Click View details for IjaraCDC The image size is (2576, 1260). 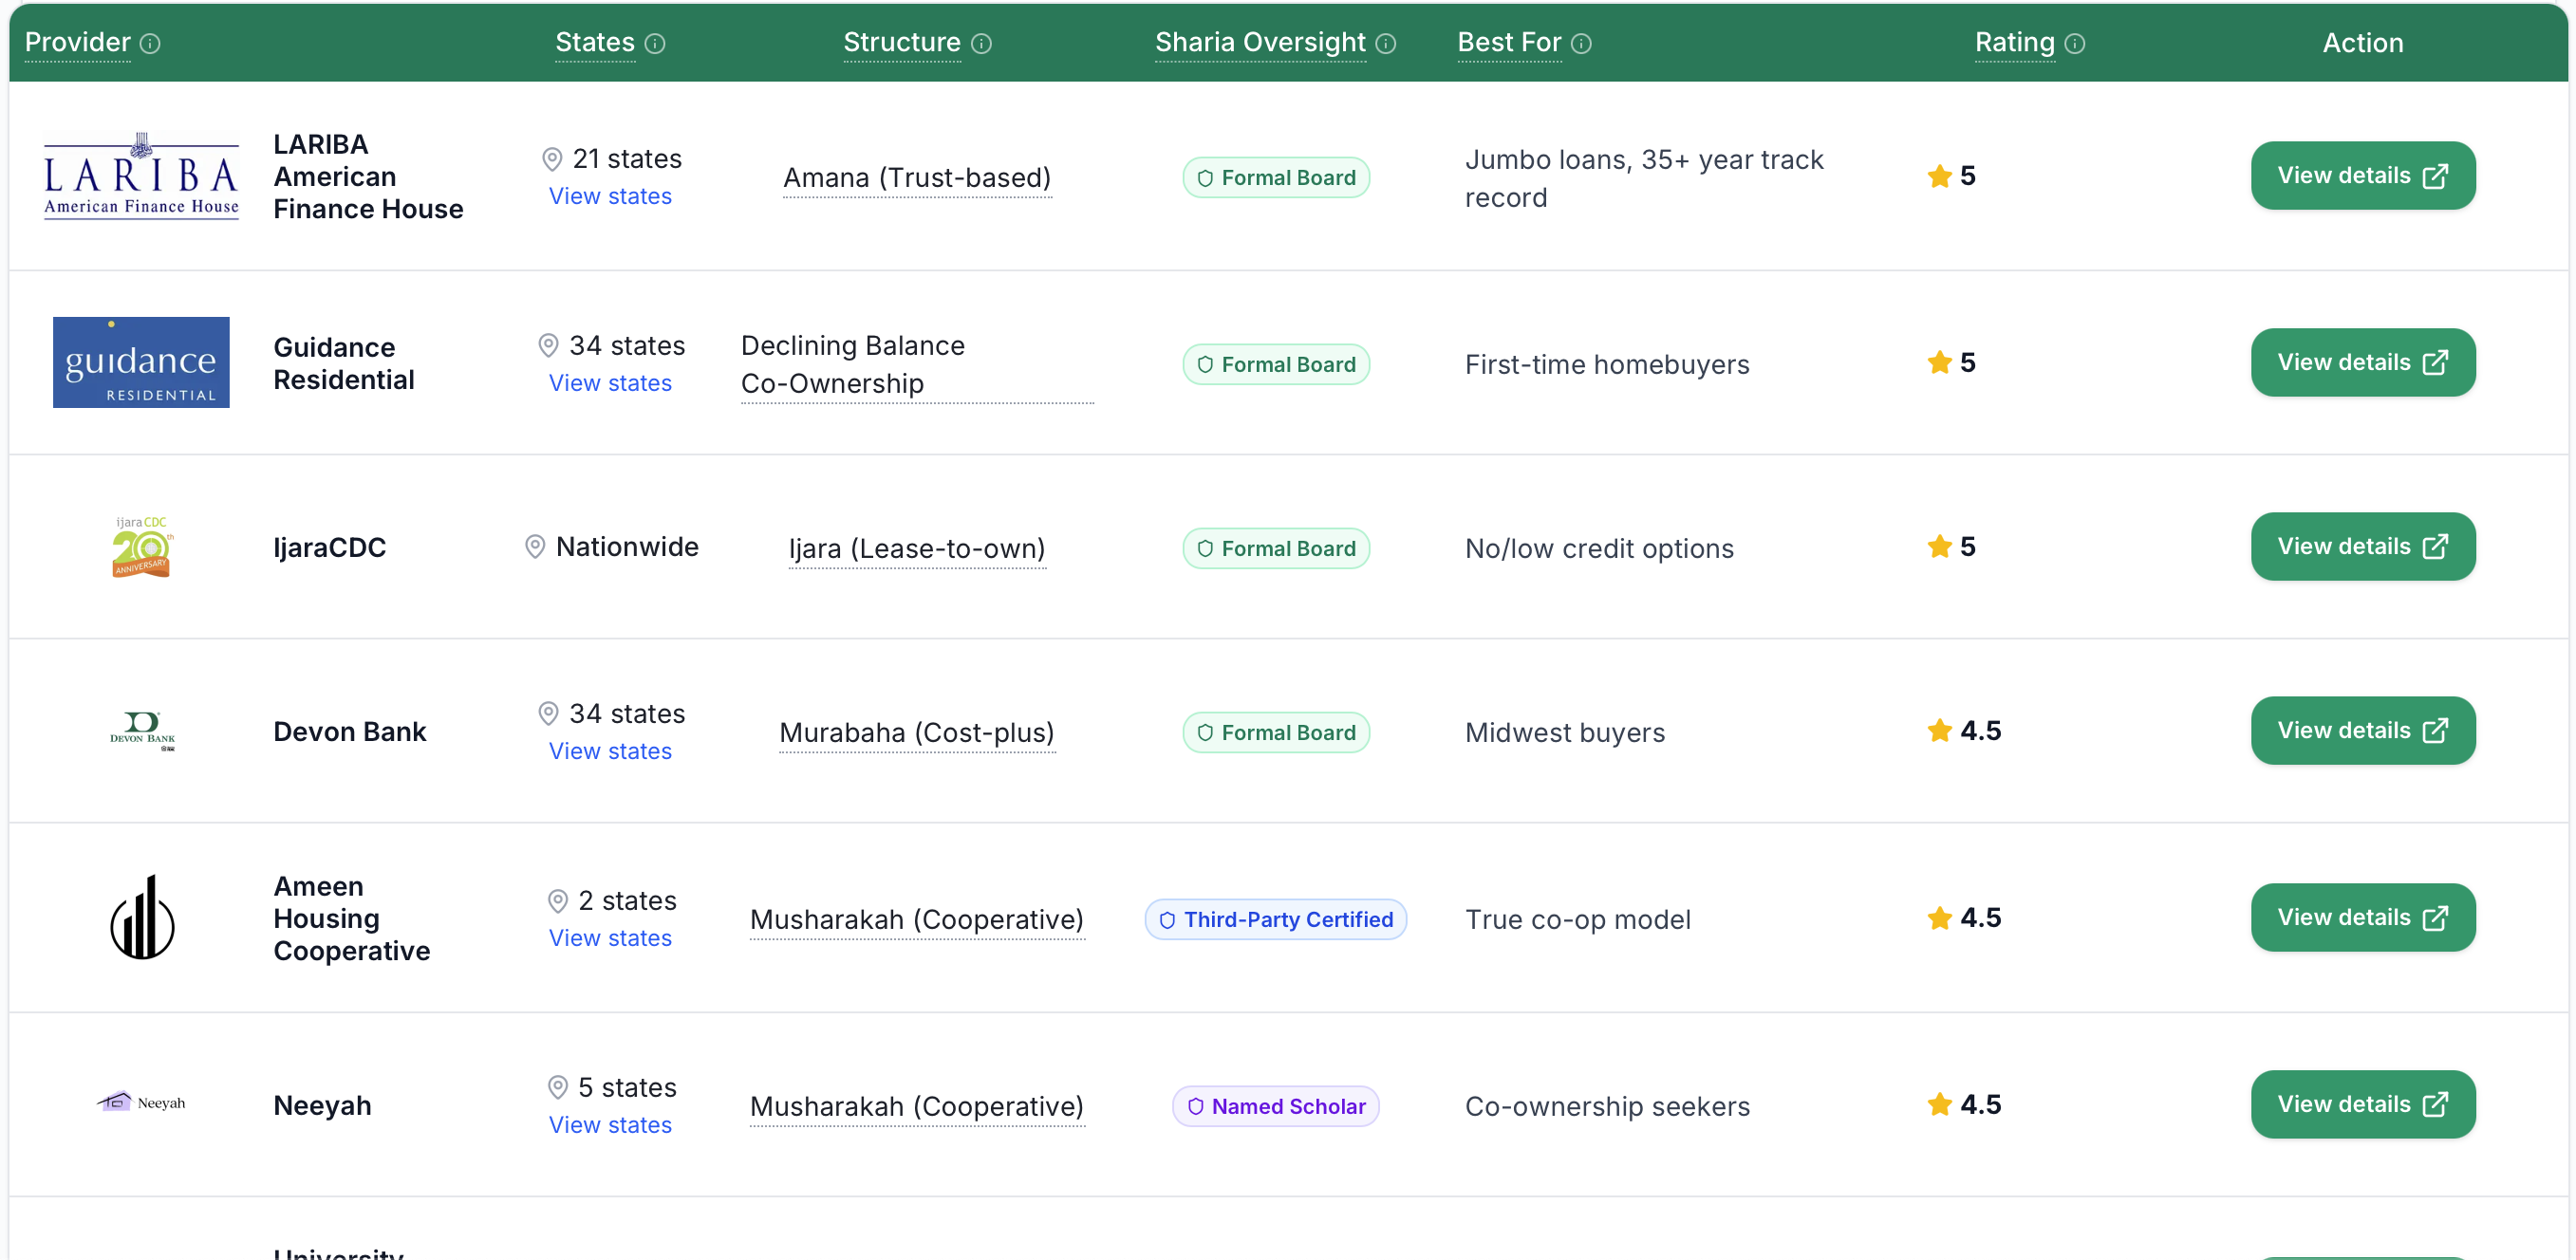pyautogui.click(x=2362, y=546)
